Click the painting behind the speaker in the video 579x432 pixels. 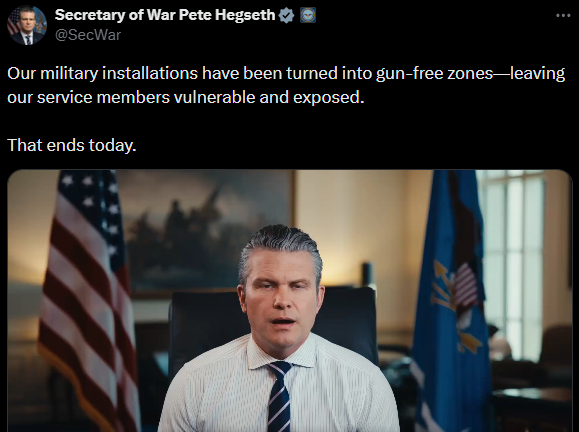[x=207, y=231]
